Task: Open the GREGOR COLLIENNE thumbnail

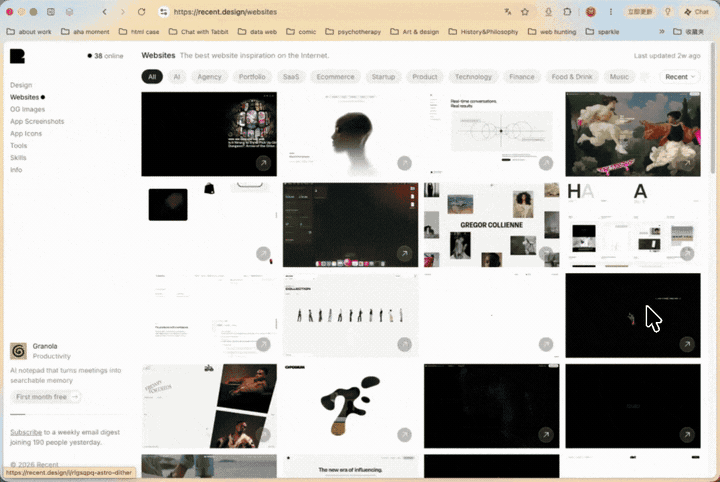Action: [x=491, y=225]
